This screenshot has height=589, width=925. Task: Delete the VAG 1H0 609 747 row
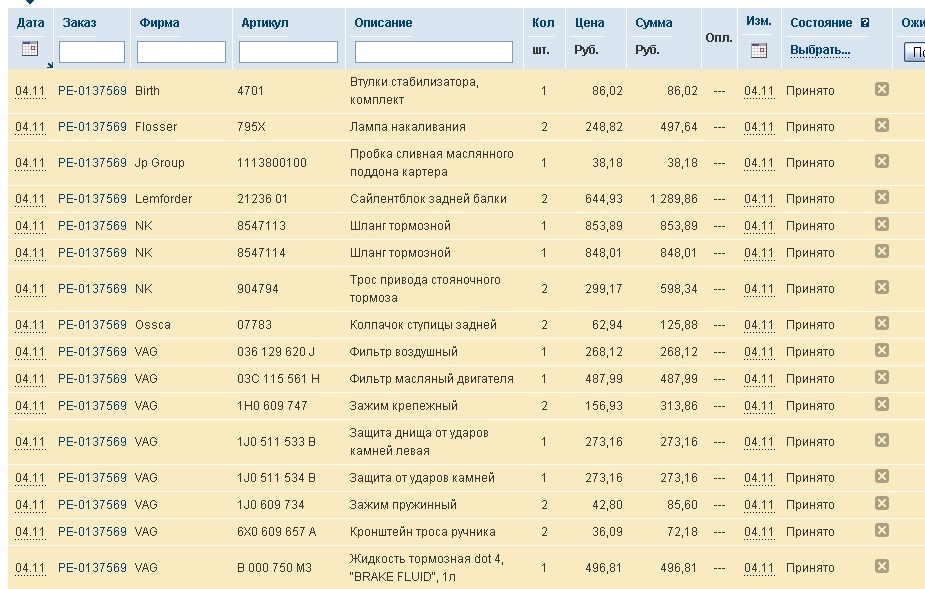coord(882,404)
